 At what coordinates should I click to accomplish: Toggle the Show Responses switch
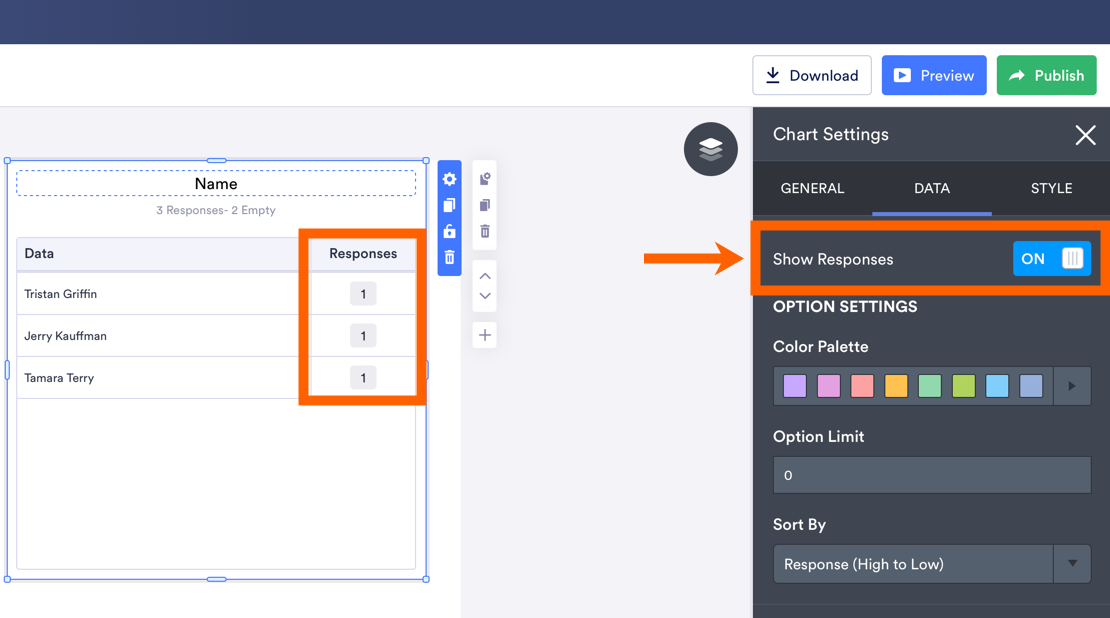(x=1051, y=259)
